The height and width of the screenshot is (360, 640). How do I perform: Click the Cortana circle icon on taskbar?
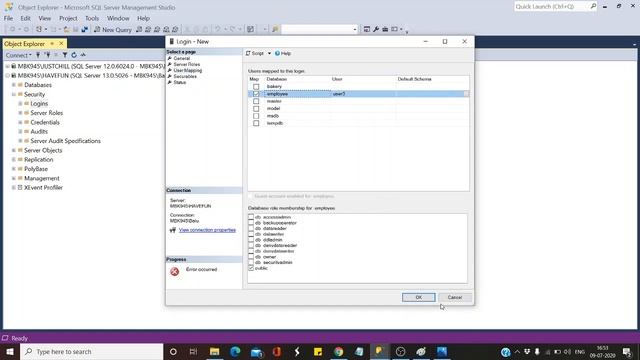click(x=173, y=351)
